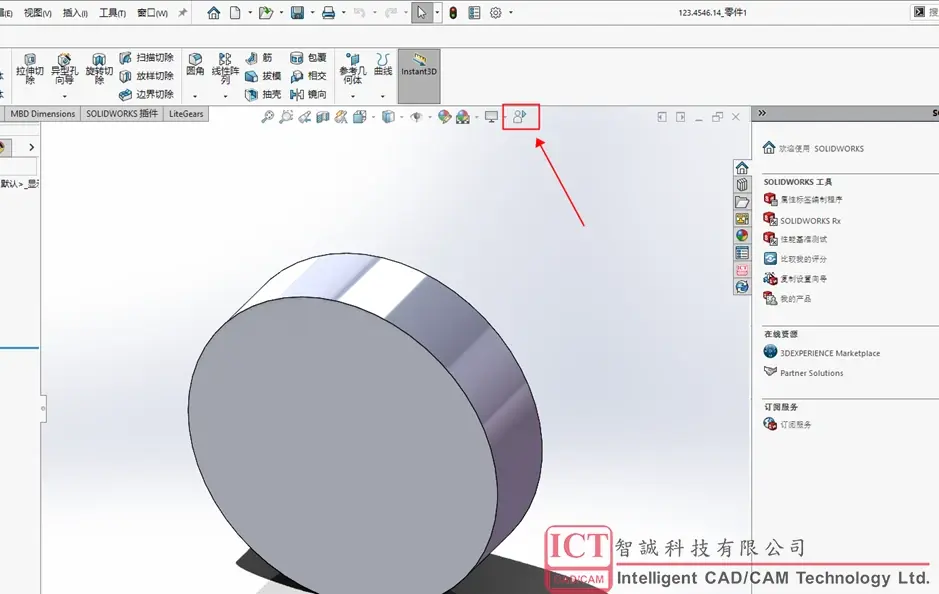Image resolution: width=939 pixels, height=594 pixels.
Task: Click 抽壳 shell tool
Action: [x=263, y=95]
